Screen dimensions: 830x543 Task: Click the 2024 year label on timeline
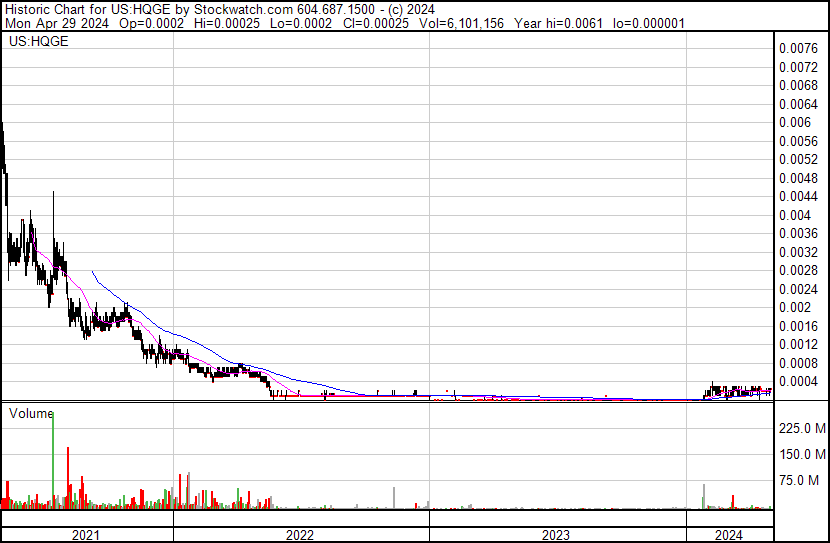pos(729,535)
